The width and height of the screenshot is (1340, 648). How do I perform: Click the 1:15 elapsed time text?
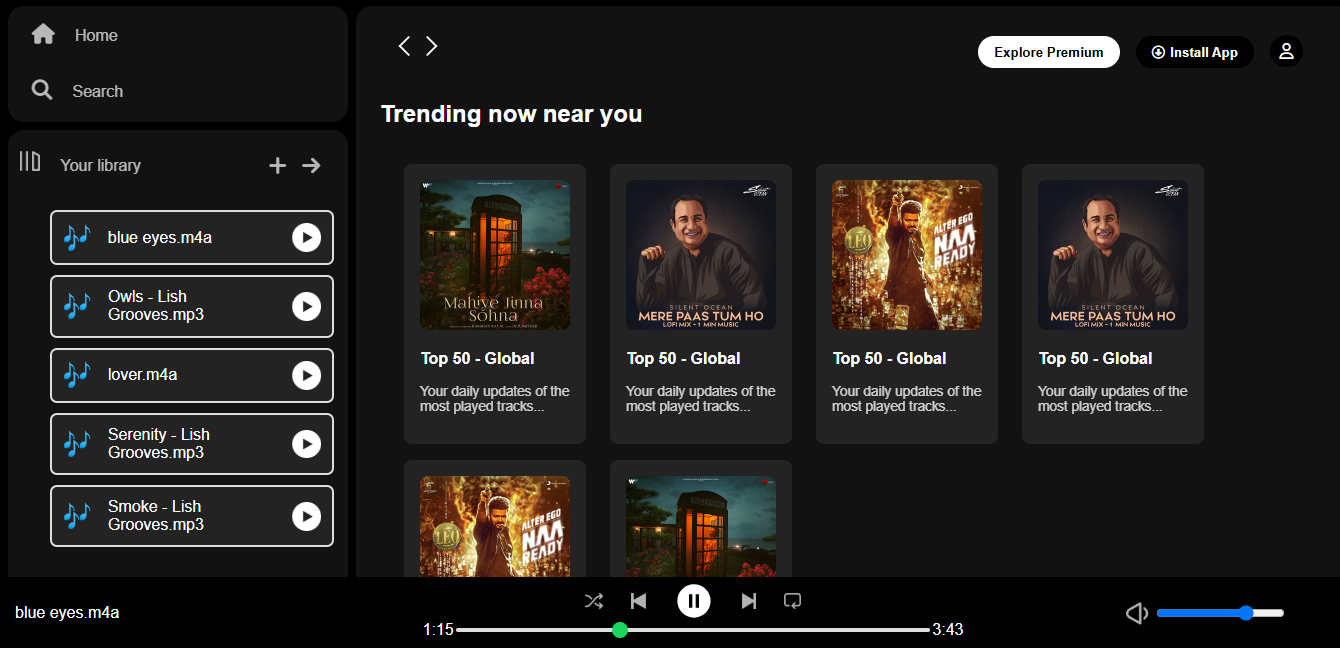tap(438, 629)
